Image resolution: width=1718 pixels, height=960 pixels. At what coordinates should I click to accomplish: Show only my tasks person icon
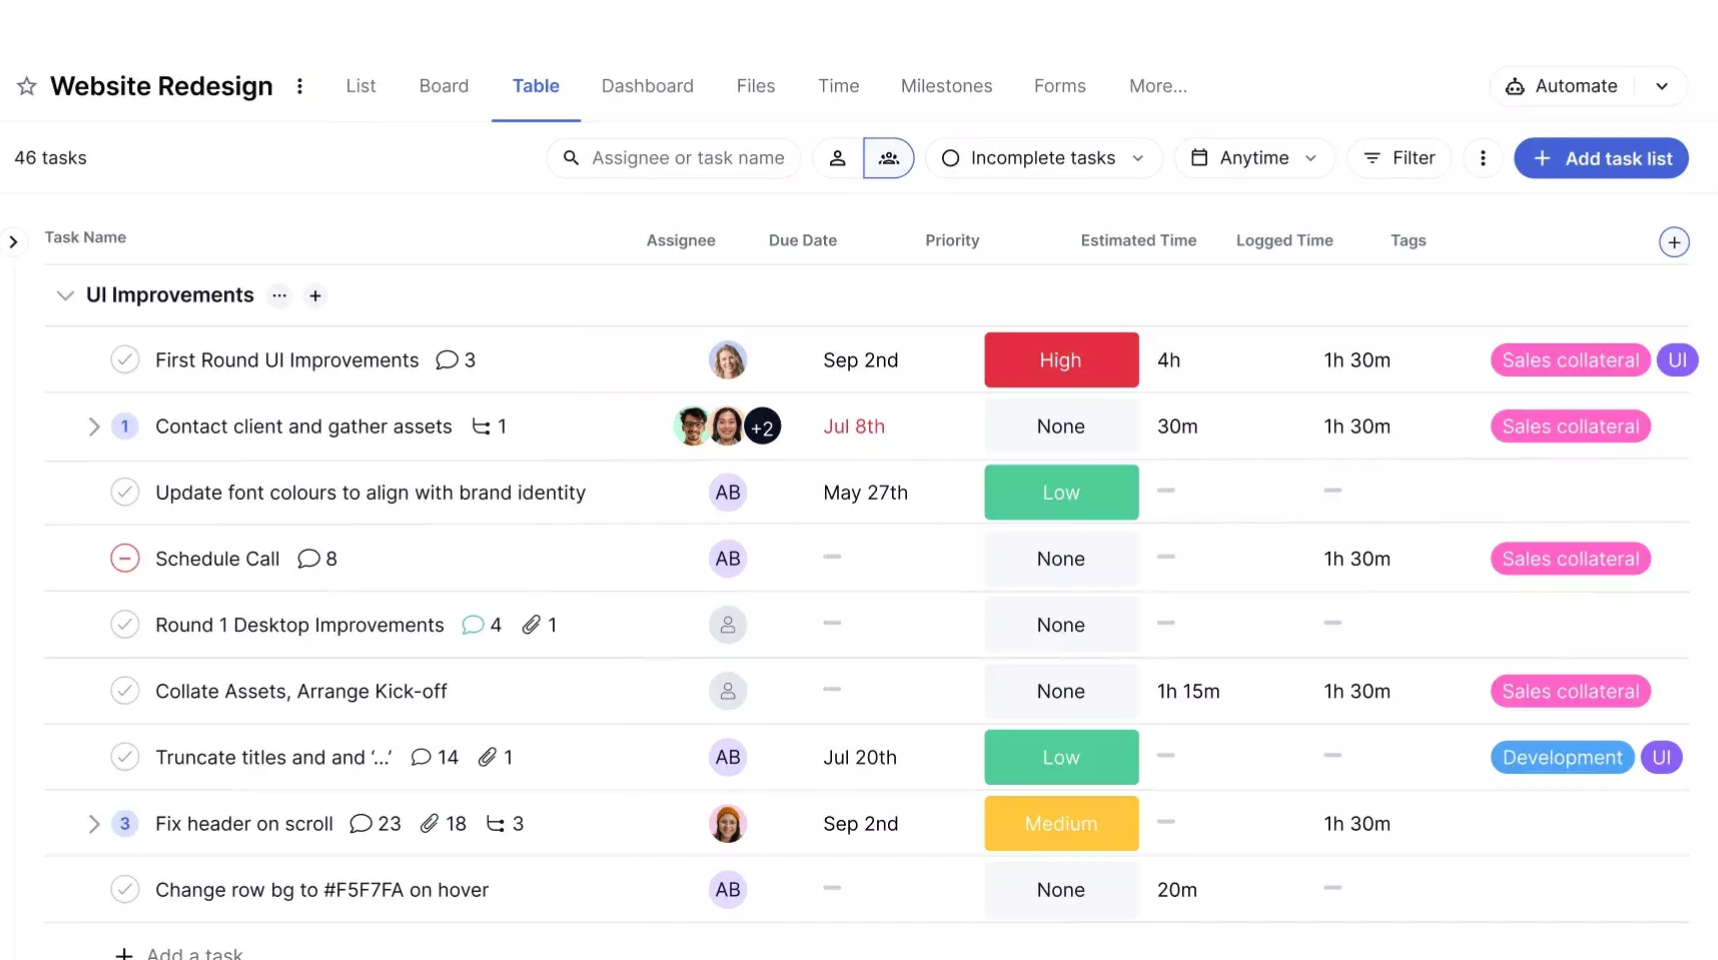click(838, 158)
